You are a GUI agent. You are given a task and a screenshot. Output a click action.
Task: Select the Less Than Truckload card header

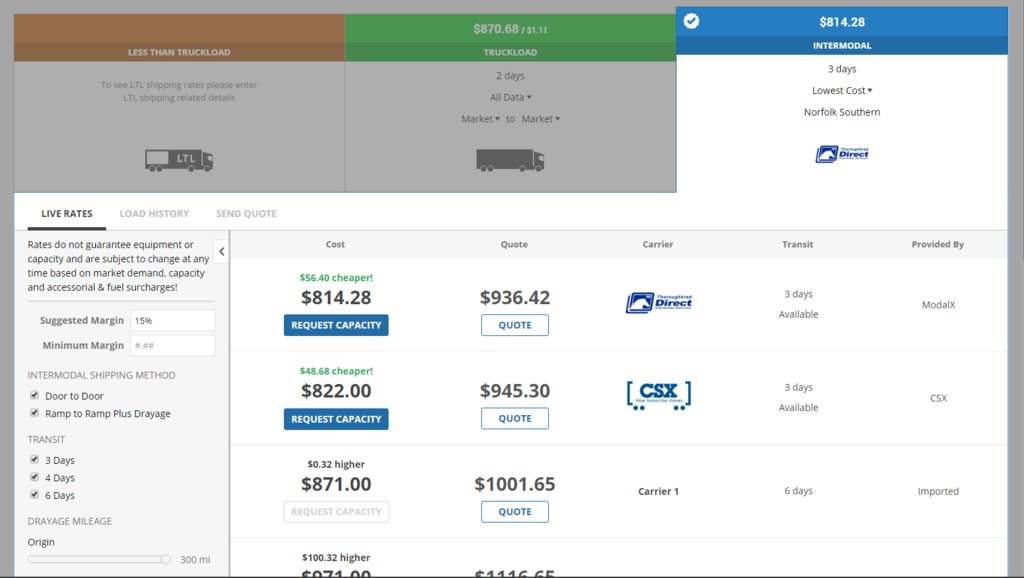(179, 38)
